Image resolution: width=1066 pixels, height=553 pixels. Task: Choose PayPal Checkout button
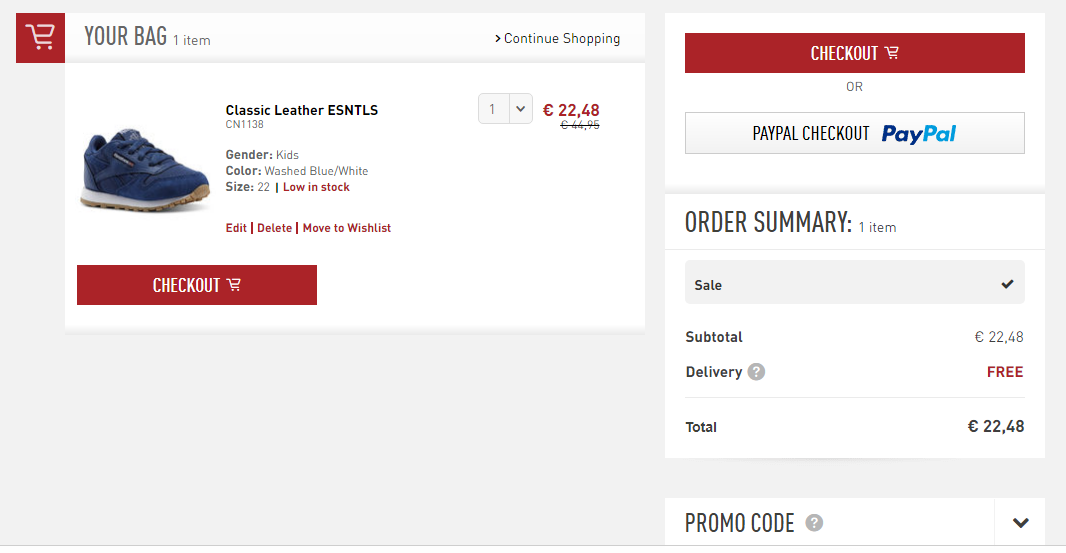(854, 133)
